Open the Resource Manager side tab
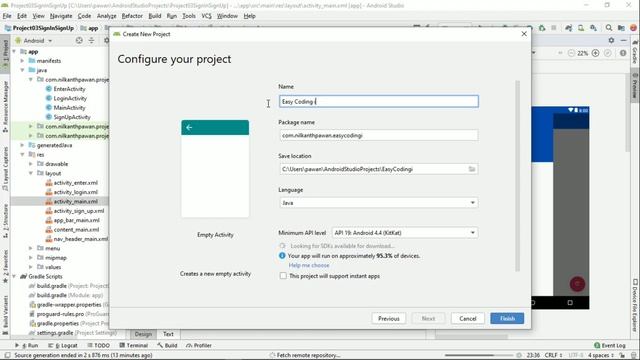640x360 pixels. tap(5, 106)
